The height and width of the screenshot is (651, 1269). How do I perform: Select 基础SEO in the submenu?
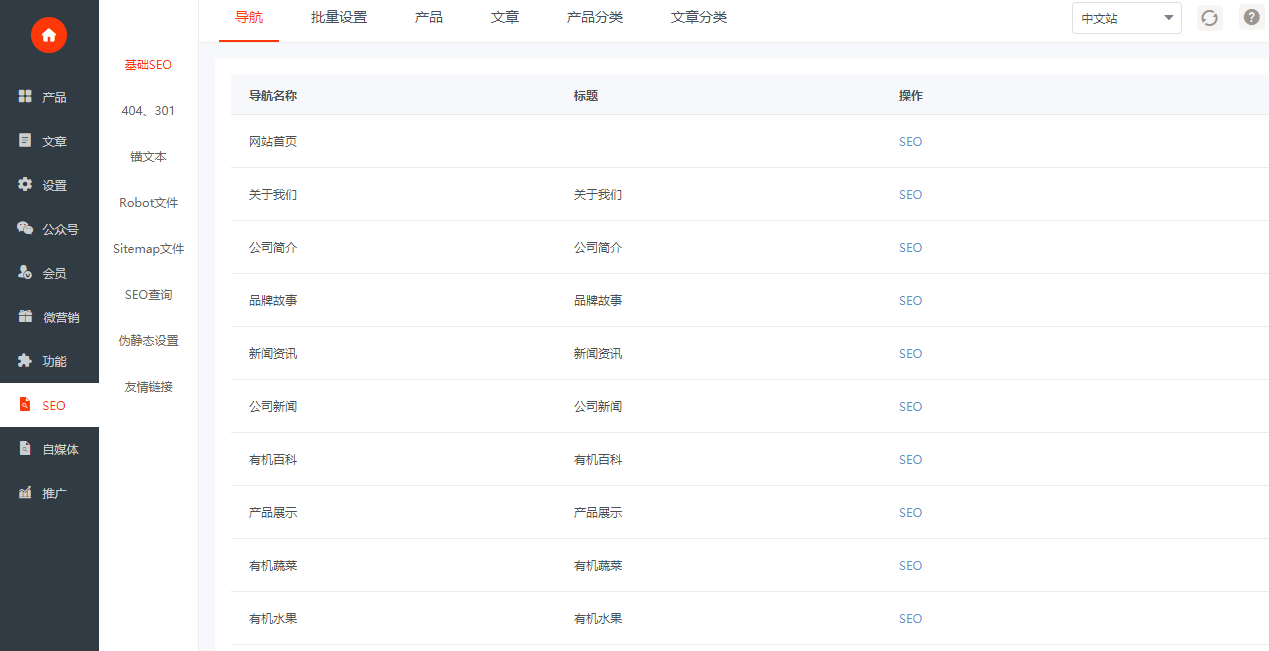pos(148,64)
